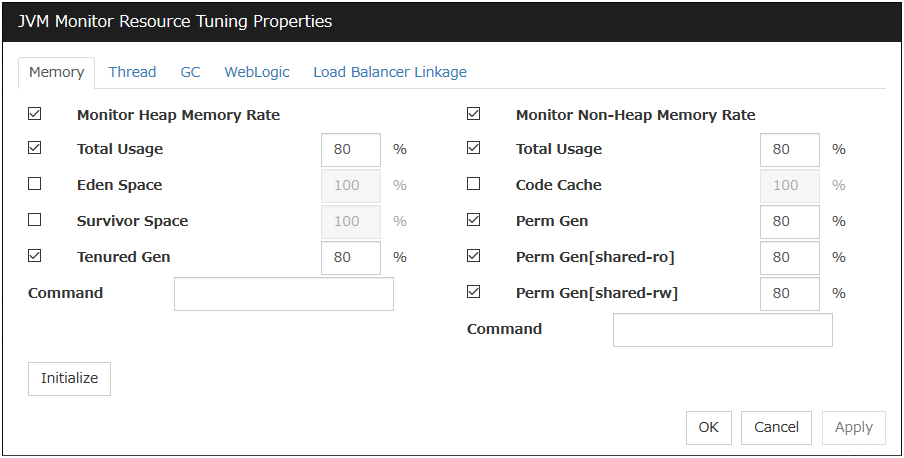The image size is (904, 458).
Task: Toggle the Perm Gen[shared-rw] checkbox
Action: click(474, 292)
